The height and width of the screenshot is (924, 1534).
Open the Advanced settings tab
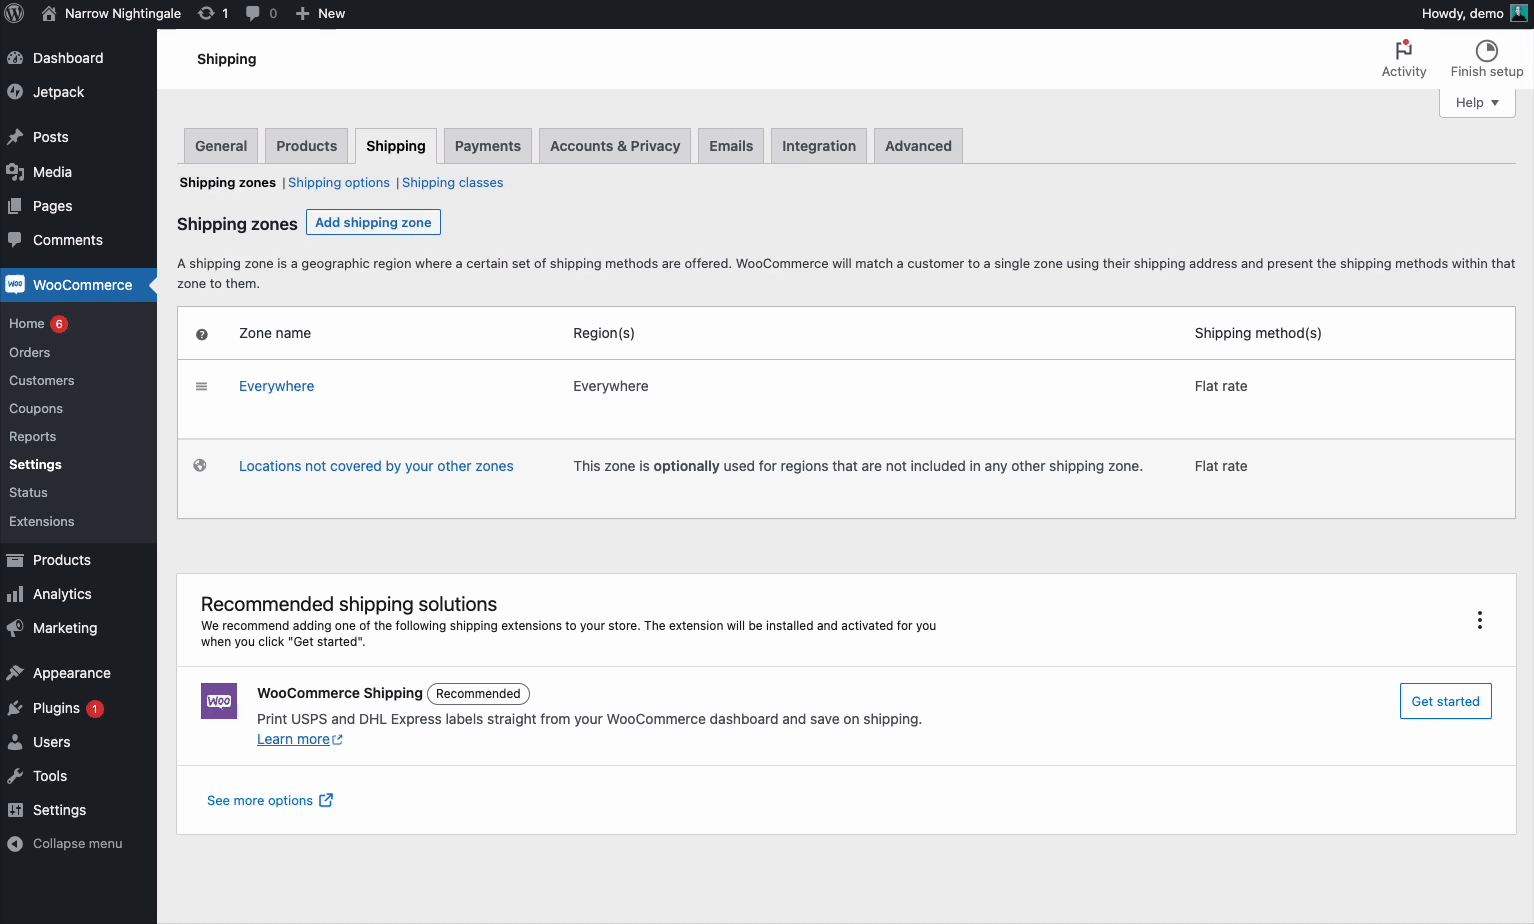tap(918, 146)
